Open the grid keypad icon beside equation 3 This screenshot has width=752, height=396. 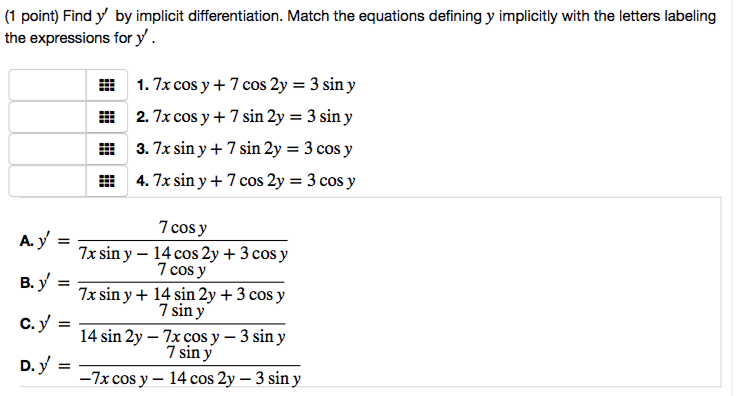tap(106, 149)
